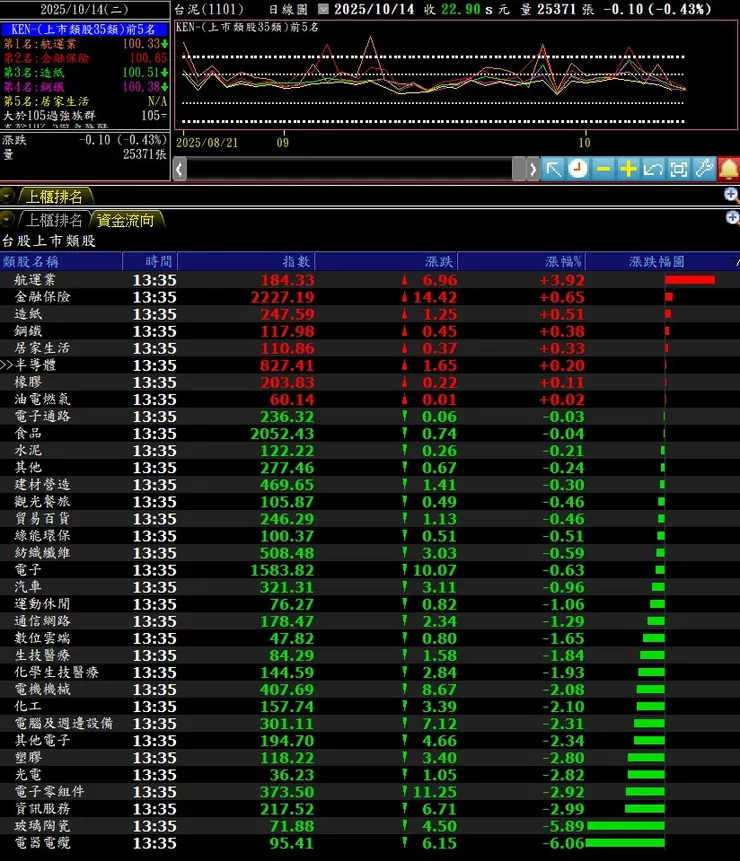Select the 塑膠 sector row
Image resolution: width=740 pixels, height=861 pixels.
pos(370,758)
